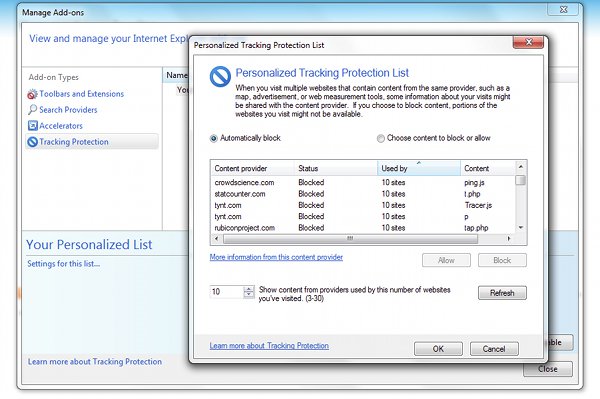The width and height of the screenshot is (600, 399).
Task: Select the Automatically block radio button
Action: [214, 138]
